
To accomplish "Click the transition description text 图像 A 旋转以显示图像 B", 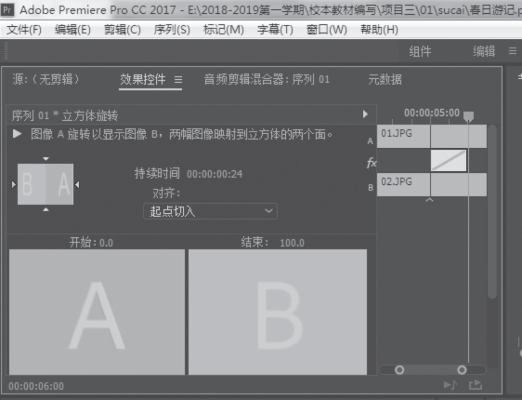I will (x=181, y=134).
